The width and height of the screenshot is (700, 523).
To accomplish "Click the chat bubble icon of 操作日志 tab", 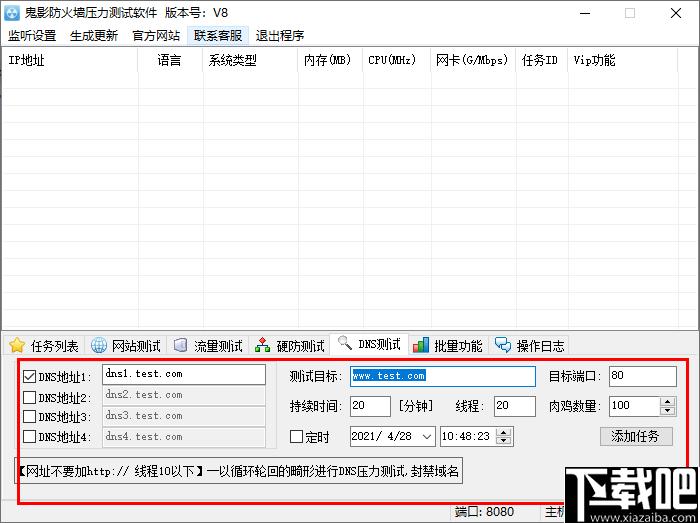I will tap(503, 345).
